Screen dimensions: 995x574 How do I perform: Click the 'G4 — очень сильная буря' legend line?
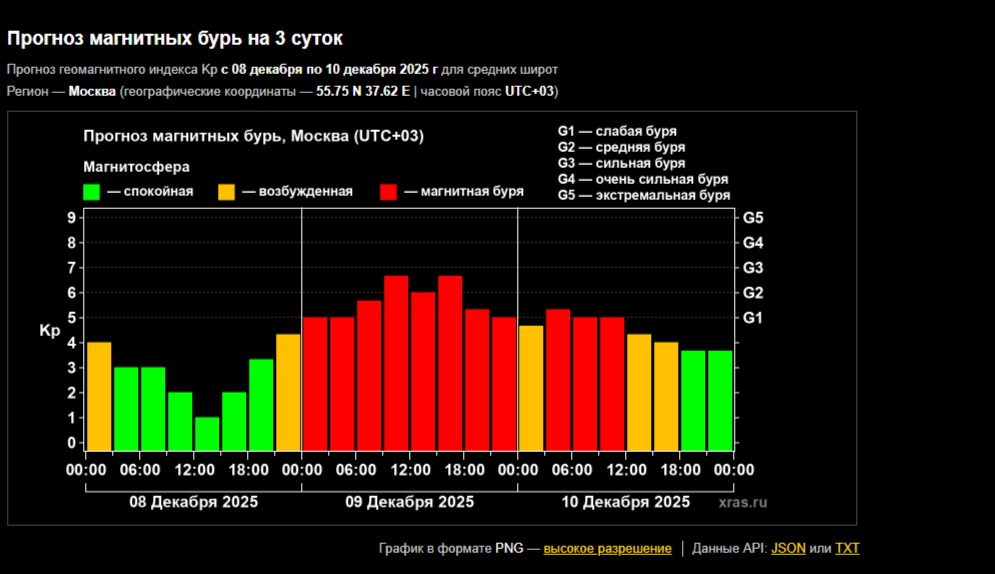click(x=643, y=179)
